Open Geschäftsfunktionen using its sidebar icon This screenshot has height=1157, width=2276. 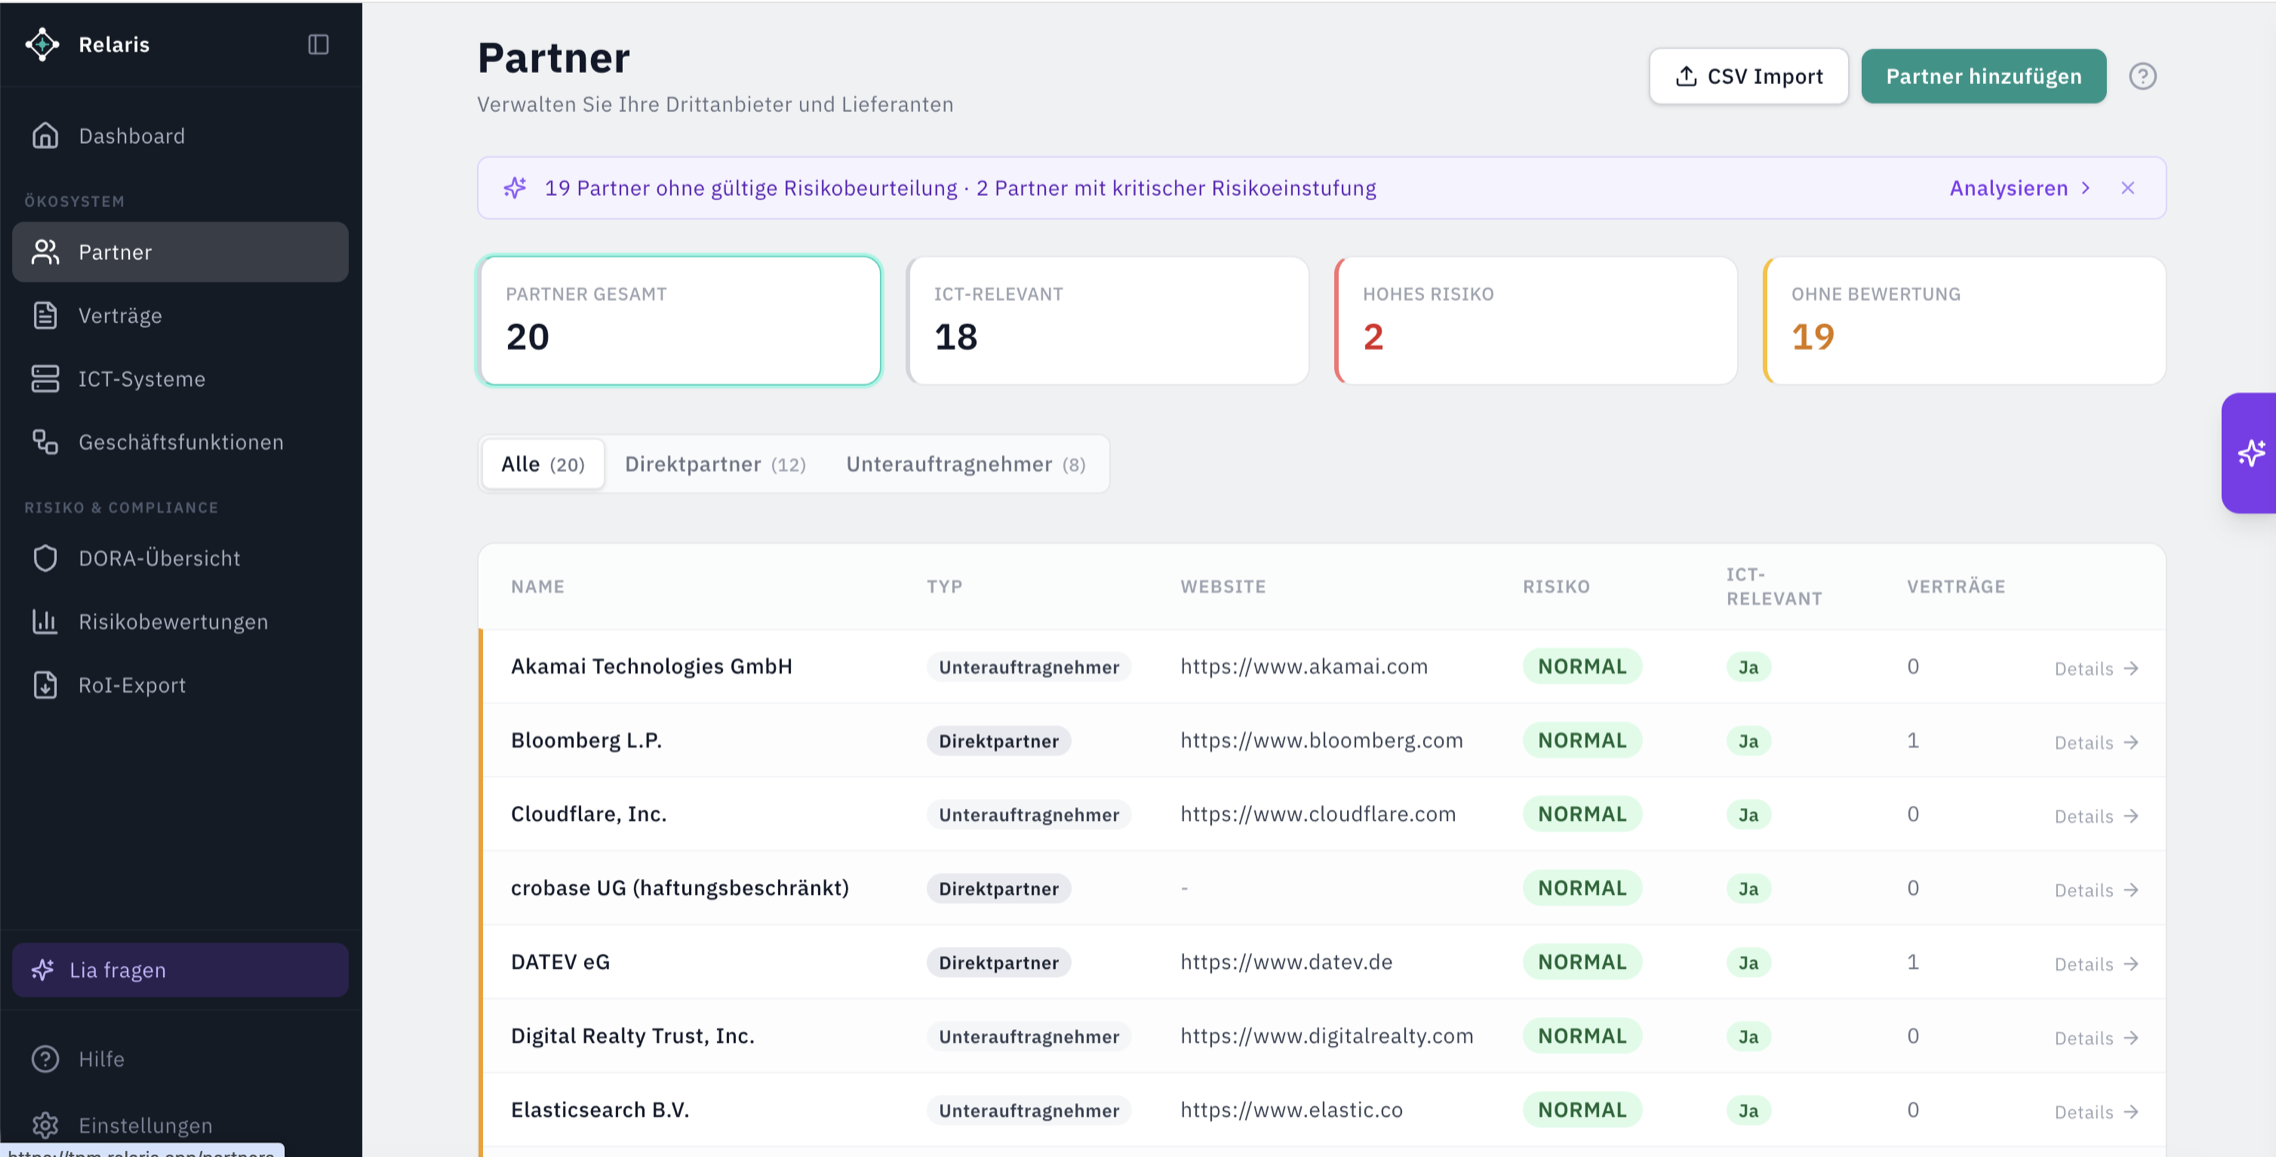tap(45, 441)
